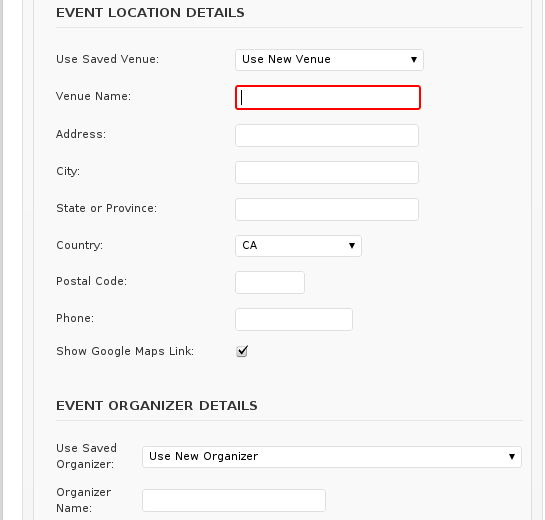
Task: Click the State or Province label
Action: point(106,208)
